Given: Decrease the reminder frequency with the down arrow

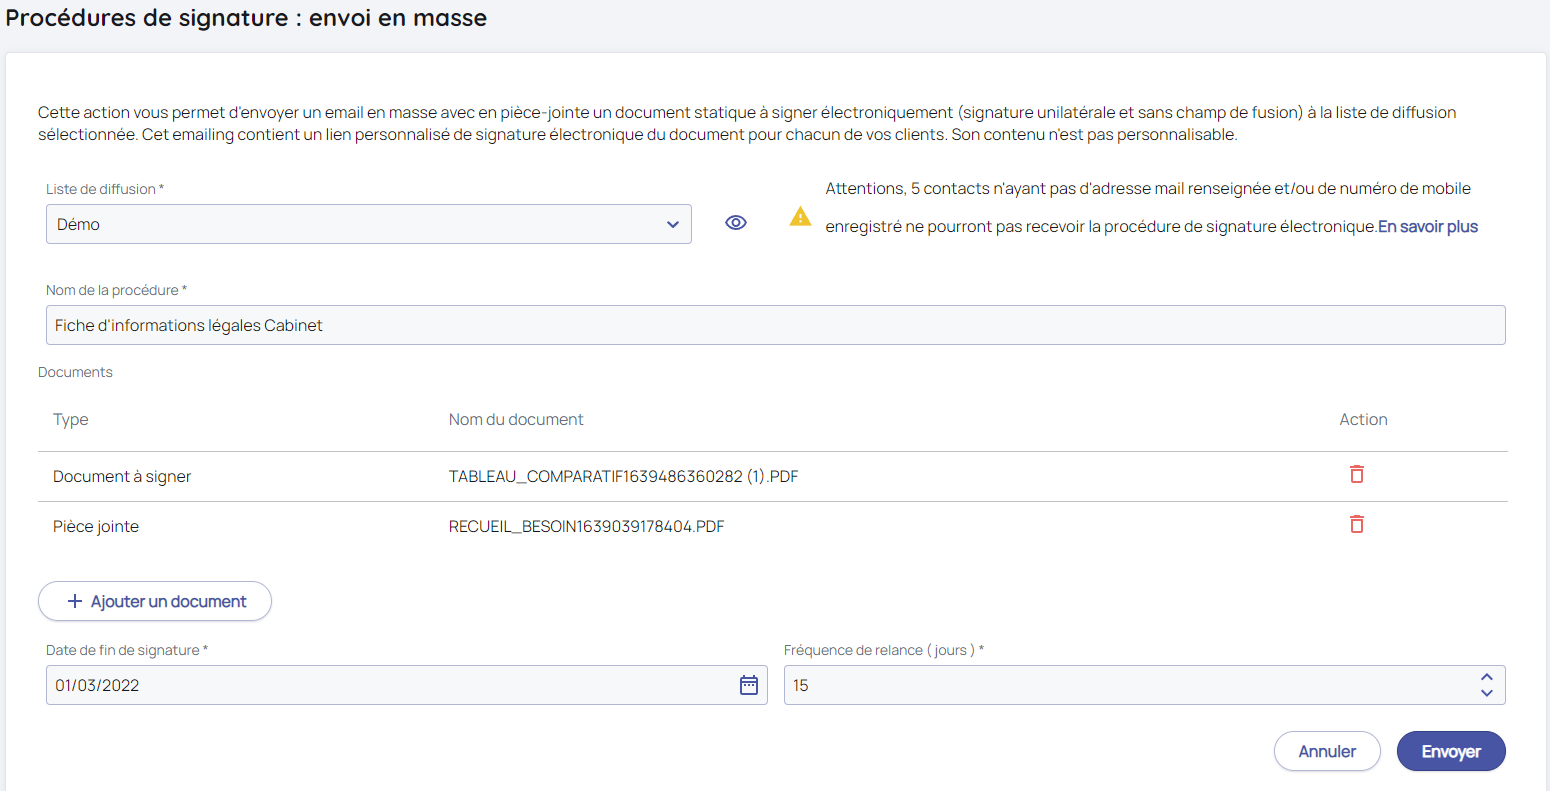Looking at the screenshot, I should [x=1486, y=693].
